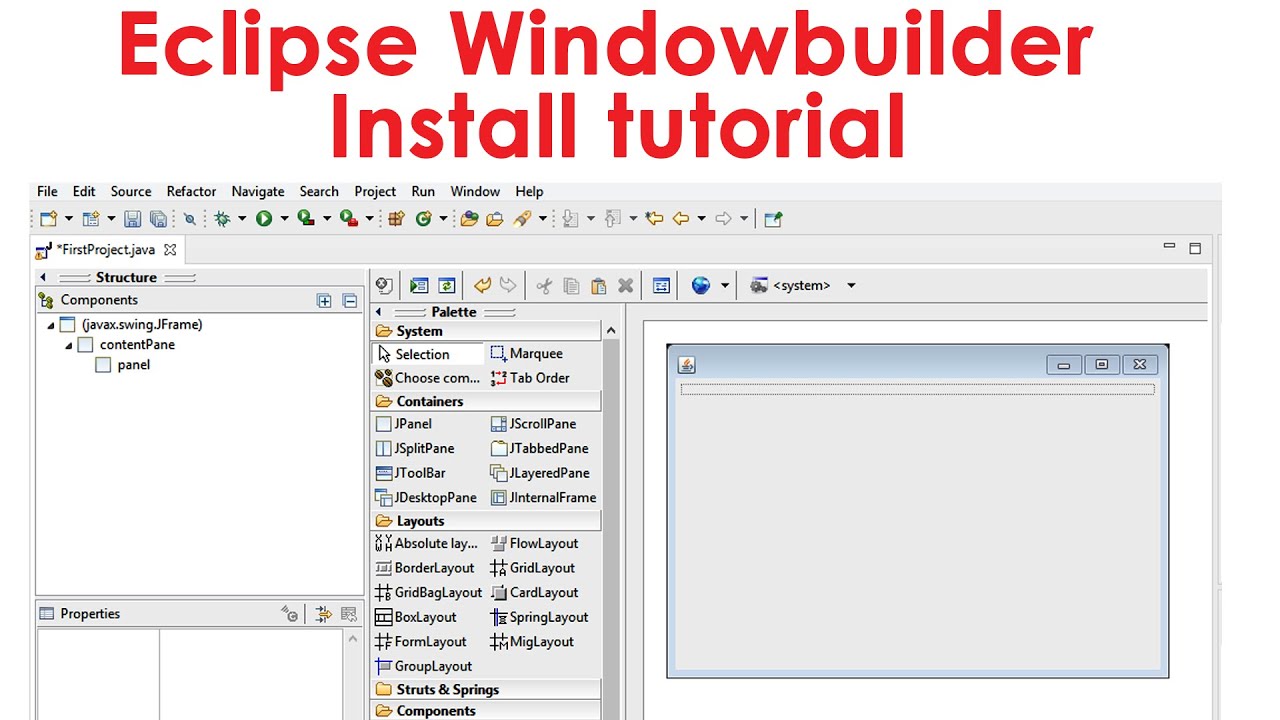Screen dimensions: 1280x720
Task: Select the Marquee tool in palette
Action: pyautogui.click(x=527, y=354)
